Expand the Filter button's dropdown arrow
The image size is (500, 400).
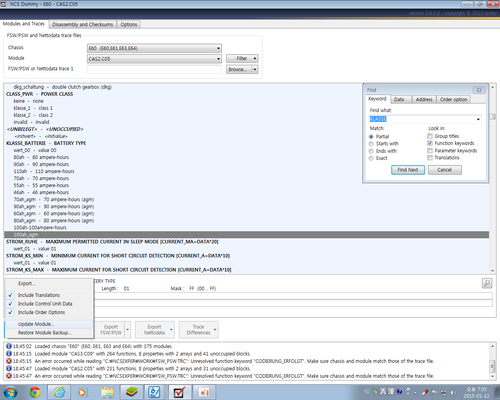(x=255, y=59)
